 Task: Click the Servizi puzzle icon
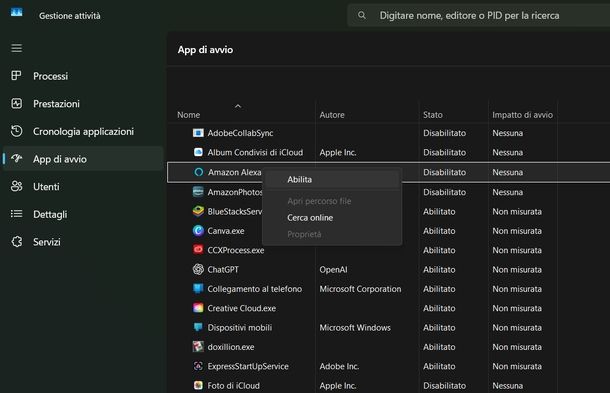pos(16,242)
